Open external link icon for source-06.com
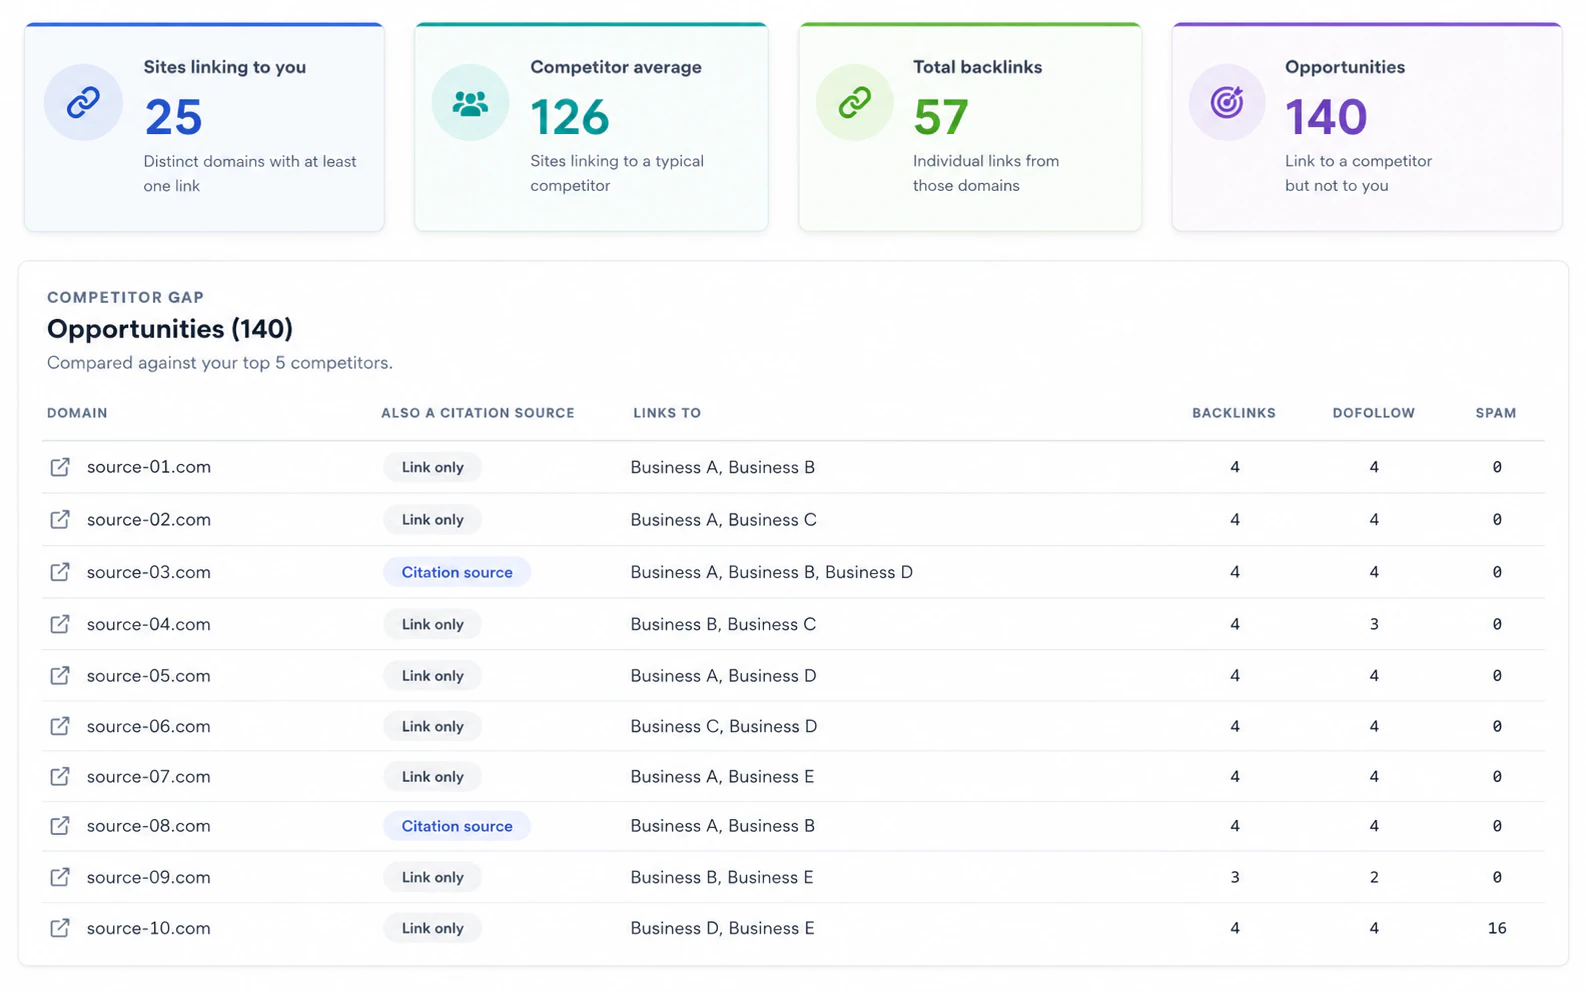 click(x=60, y=726)
